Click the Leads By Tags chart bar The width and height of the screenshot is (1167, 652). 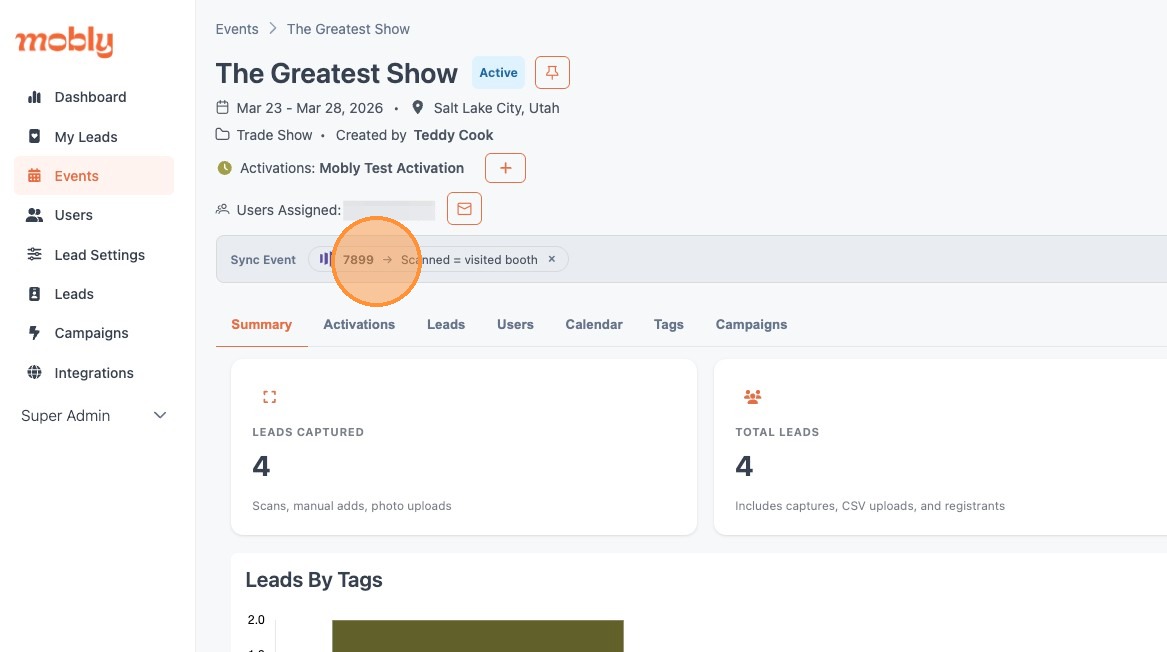478,635
